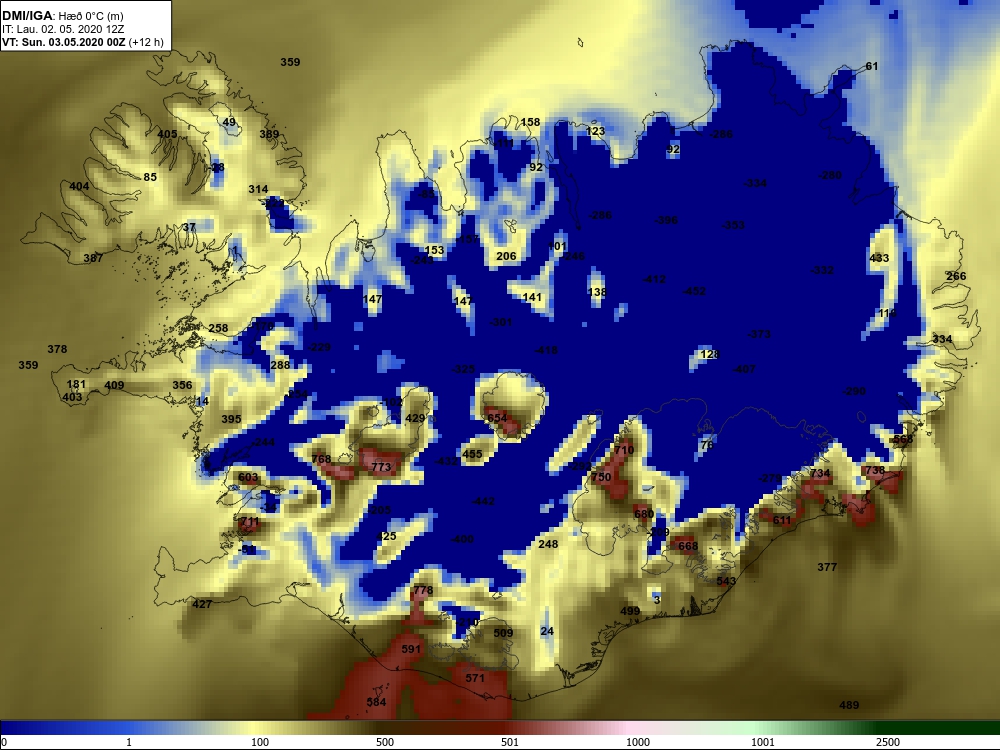
Task: Click the map value "404"
Action: pos(79,186)
